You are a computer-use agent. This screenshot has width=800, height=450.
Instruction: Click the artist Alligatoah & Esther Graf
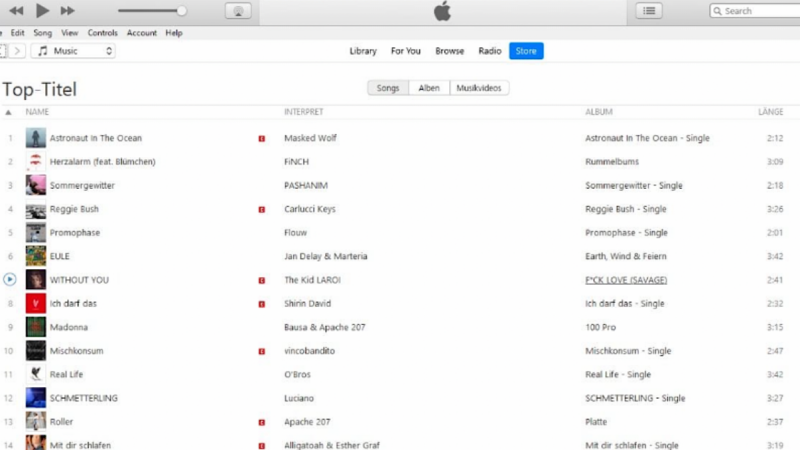pyautogui.click(x=332, y=445)
